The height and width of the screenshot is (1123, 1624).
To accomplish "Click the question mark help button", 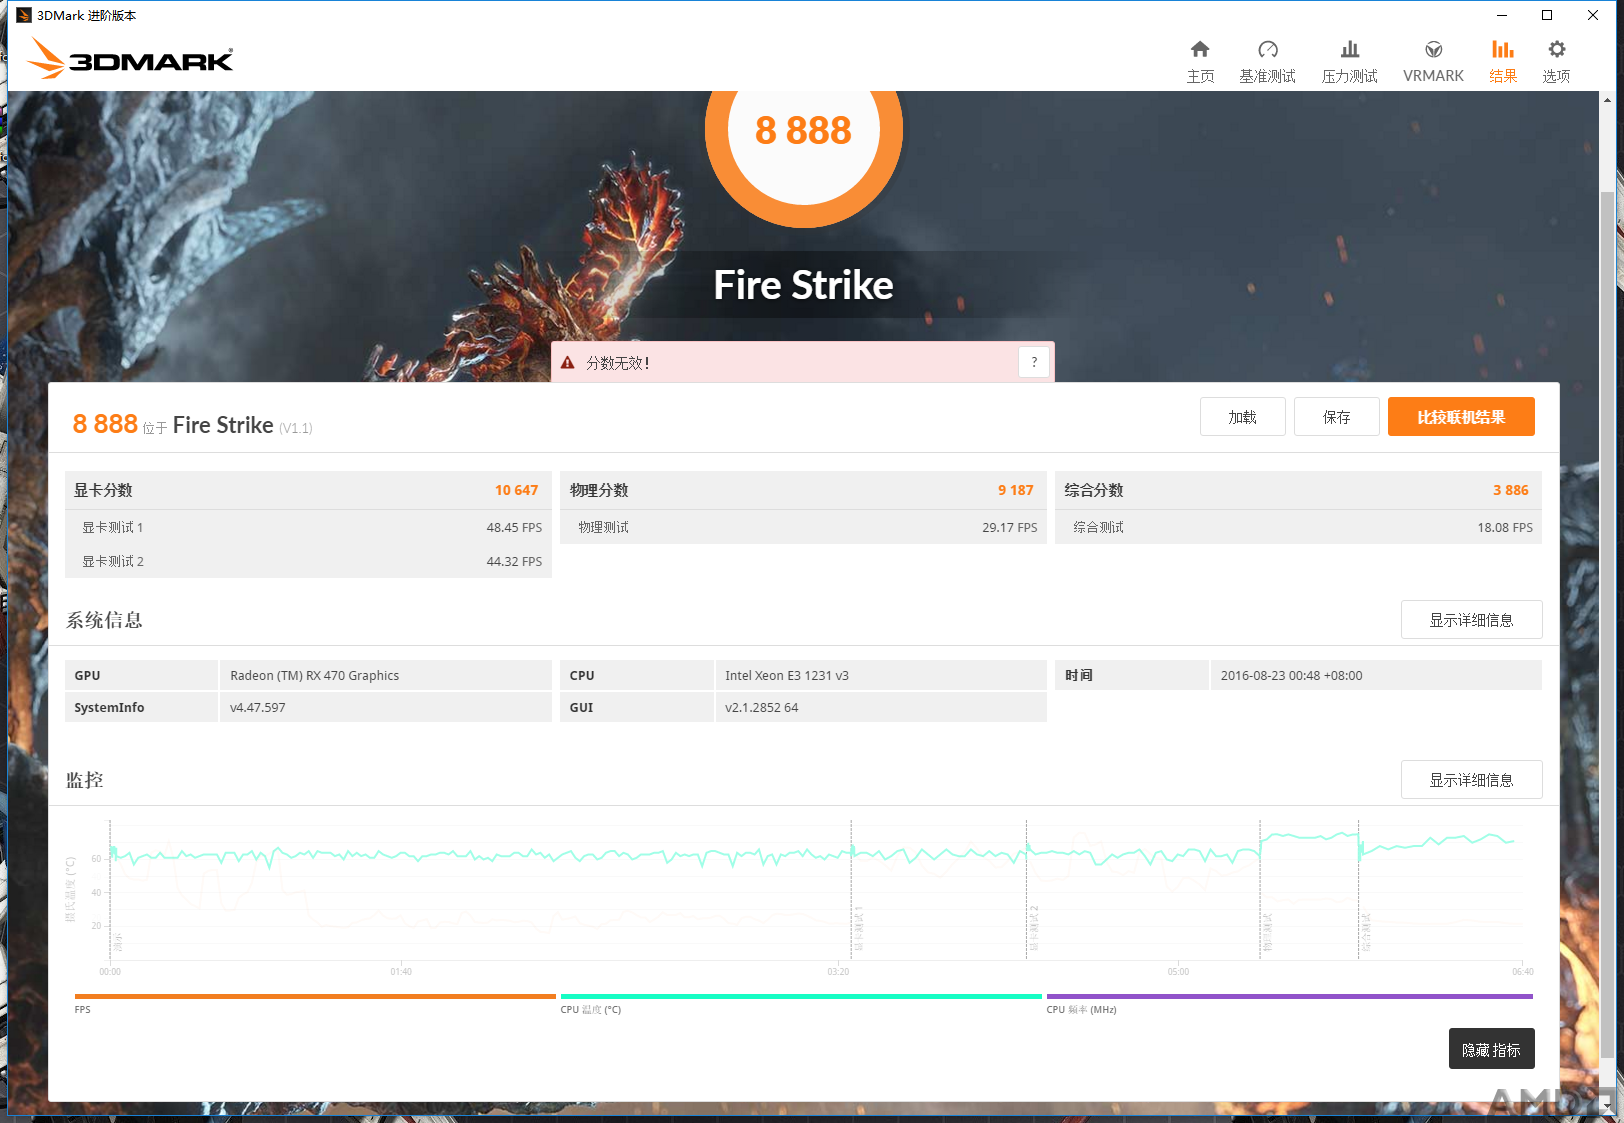I will (x=1034, y=362).
